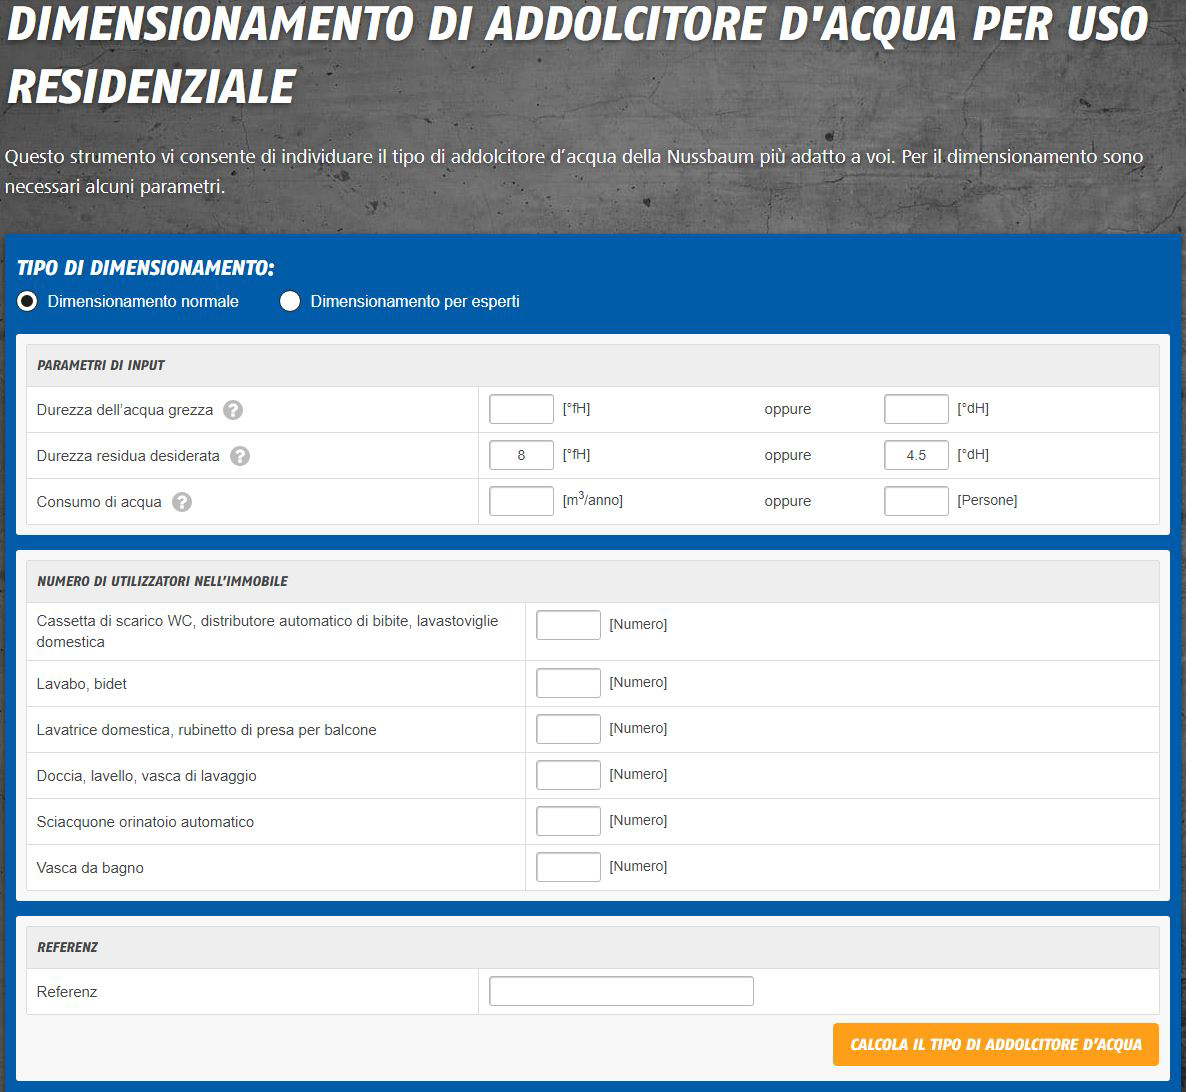
Task: Click the 'Durezza dell'acqua grezza' label
Action: [125, 410]
